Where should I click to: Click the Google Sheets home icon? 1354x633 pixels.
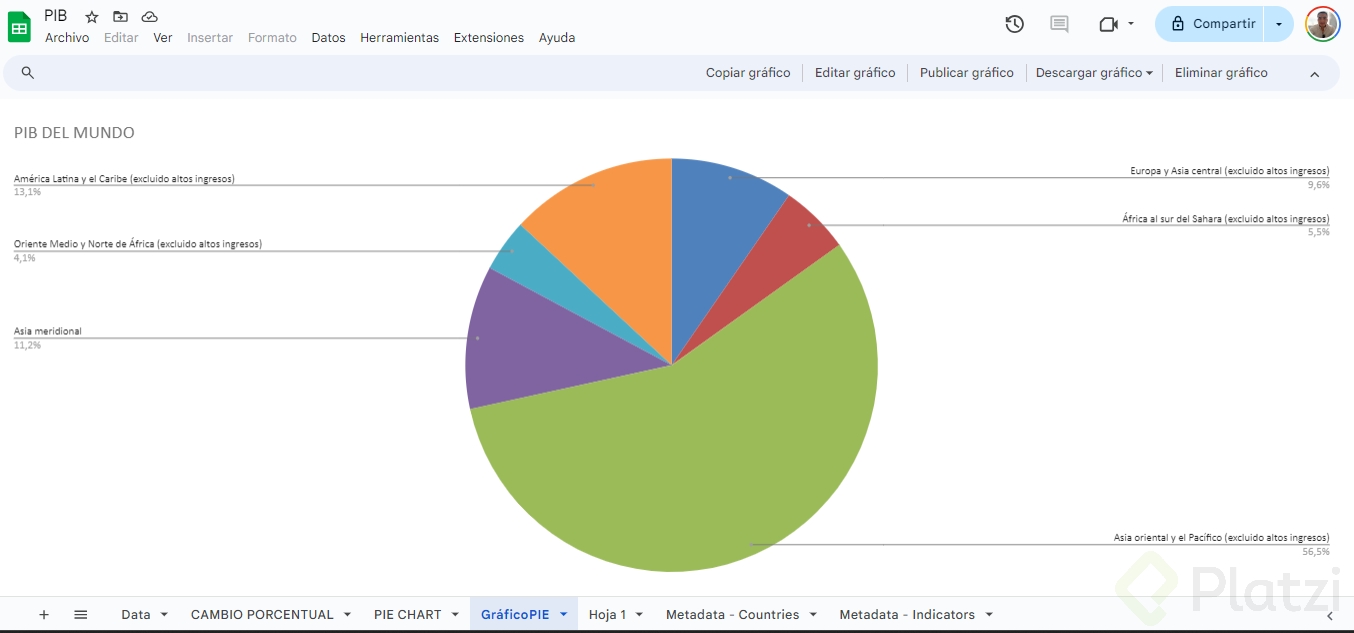click(x=19, y=27)
